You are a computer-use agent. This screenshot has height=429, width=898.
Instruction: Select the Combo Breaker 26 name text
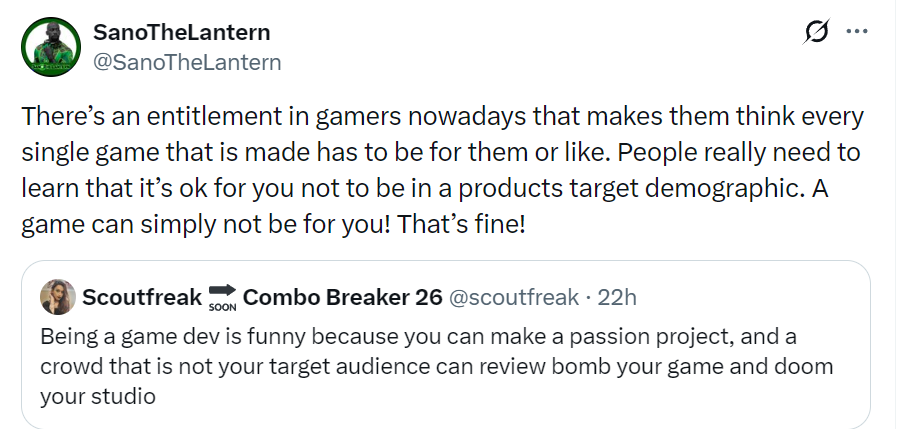point(342,297)
